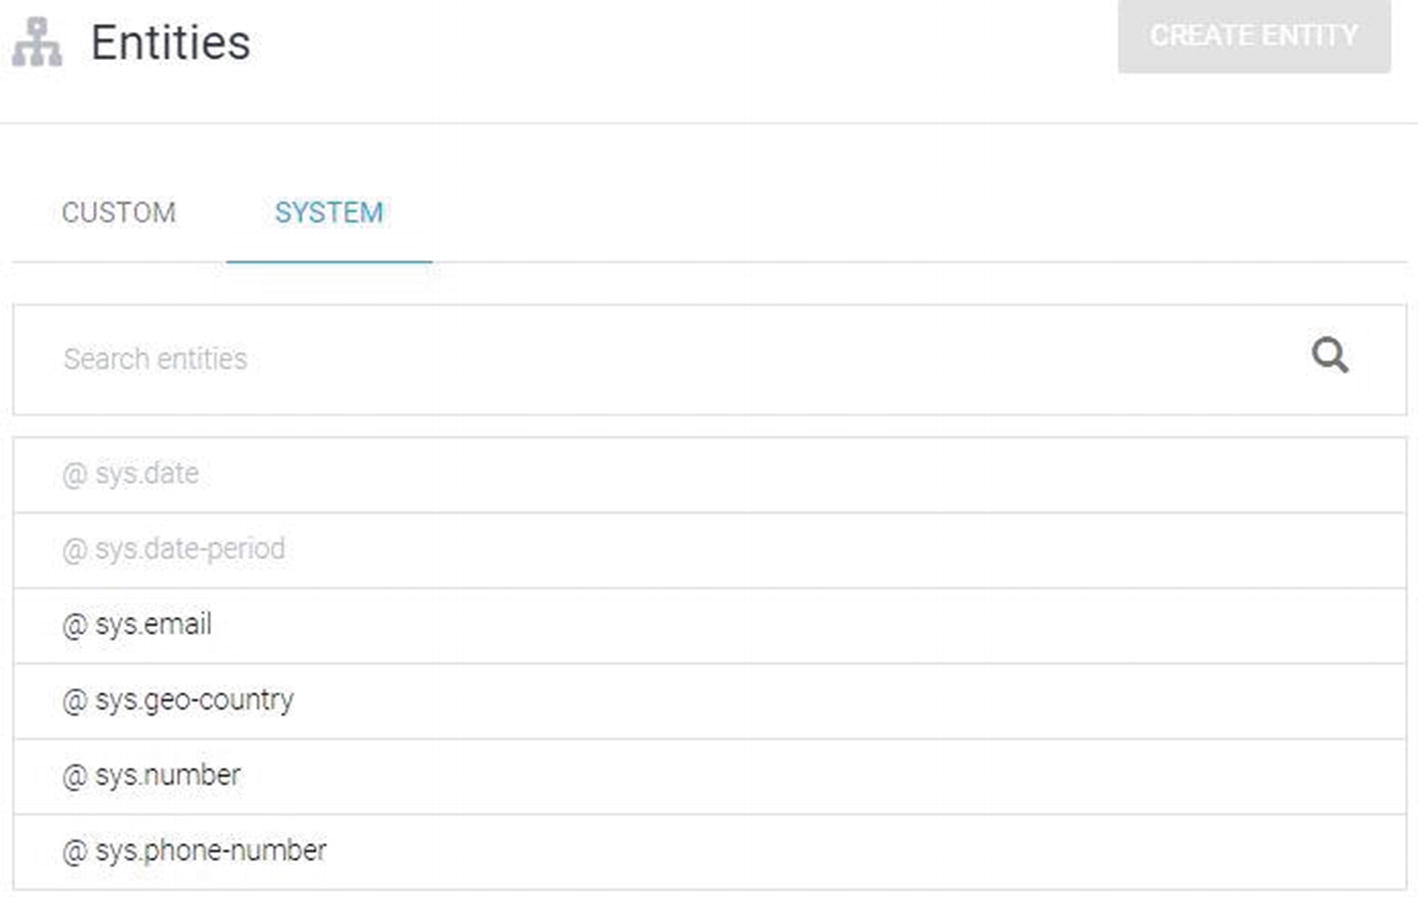Open the sys.date-period entity row
This screenshot has width=1418, height=897.
click(709, 550)
